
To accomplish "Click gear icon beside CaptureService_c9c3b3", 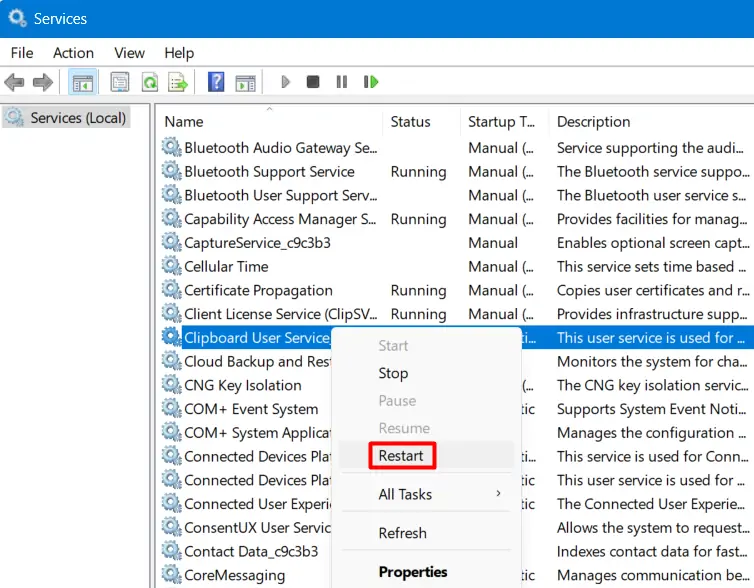I will point(171,242).
